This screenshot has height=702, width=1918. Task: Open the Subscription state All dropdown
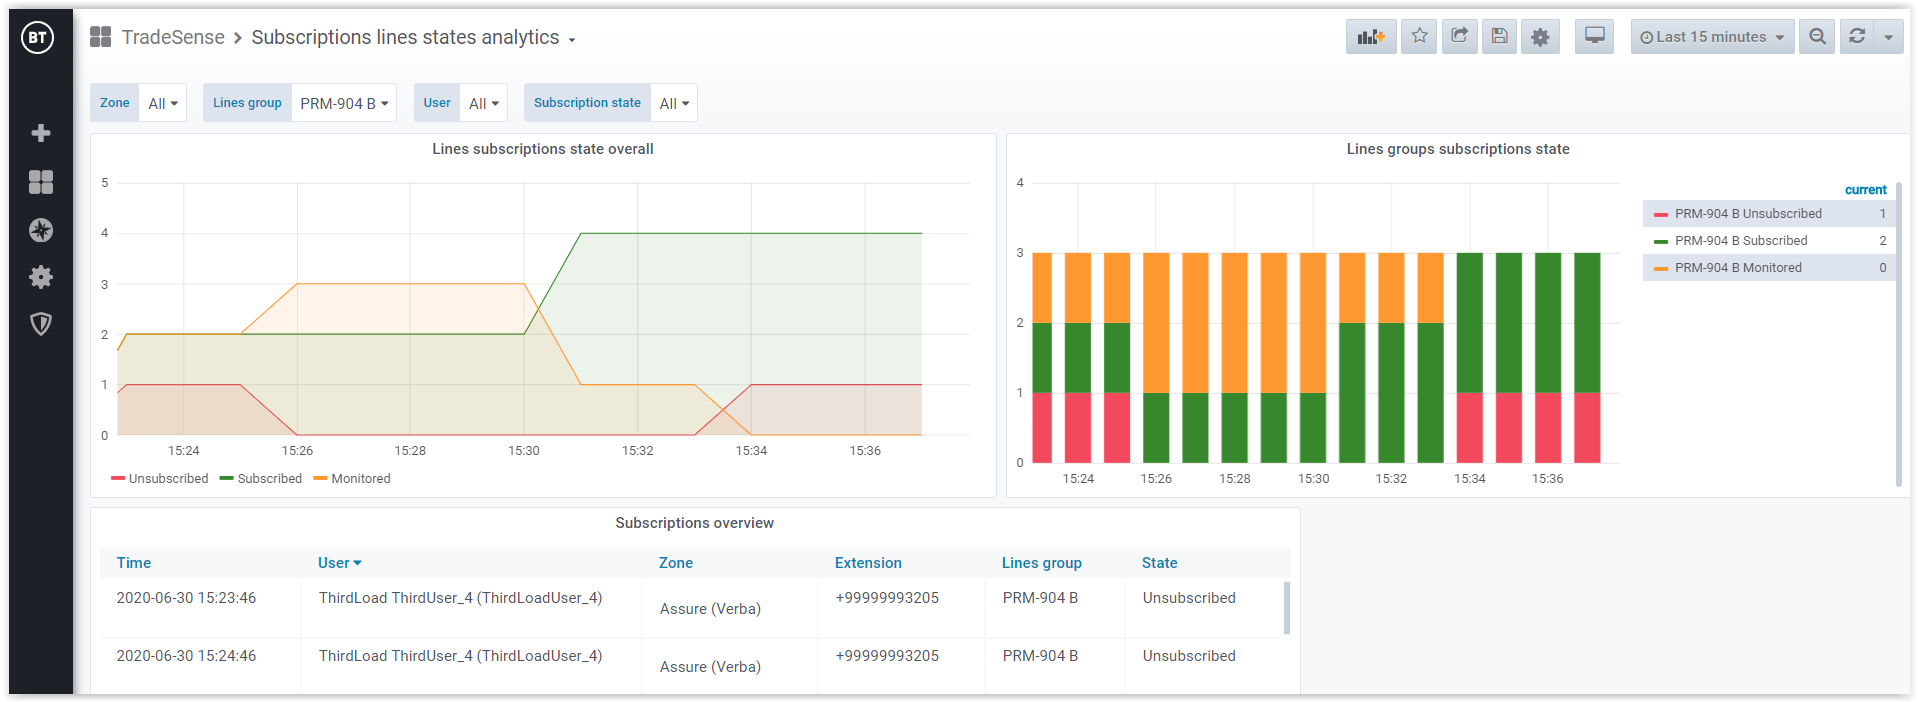click(x=674, y=103)
